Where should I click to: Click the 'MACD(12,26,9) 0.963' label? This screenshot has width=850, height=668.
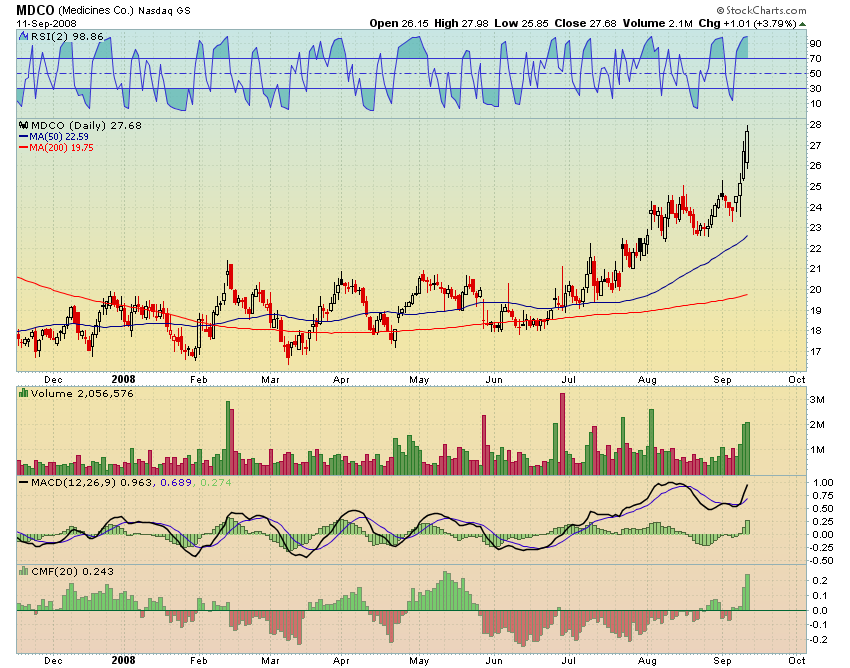92,482
